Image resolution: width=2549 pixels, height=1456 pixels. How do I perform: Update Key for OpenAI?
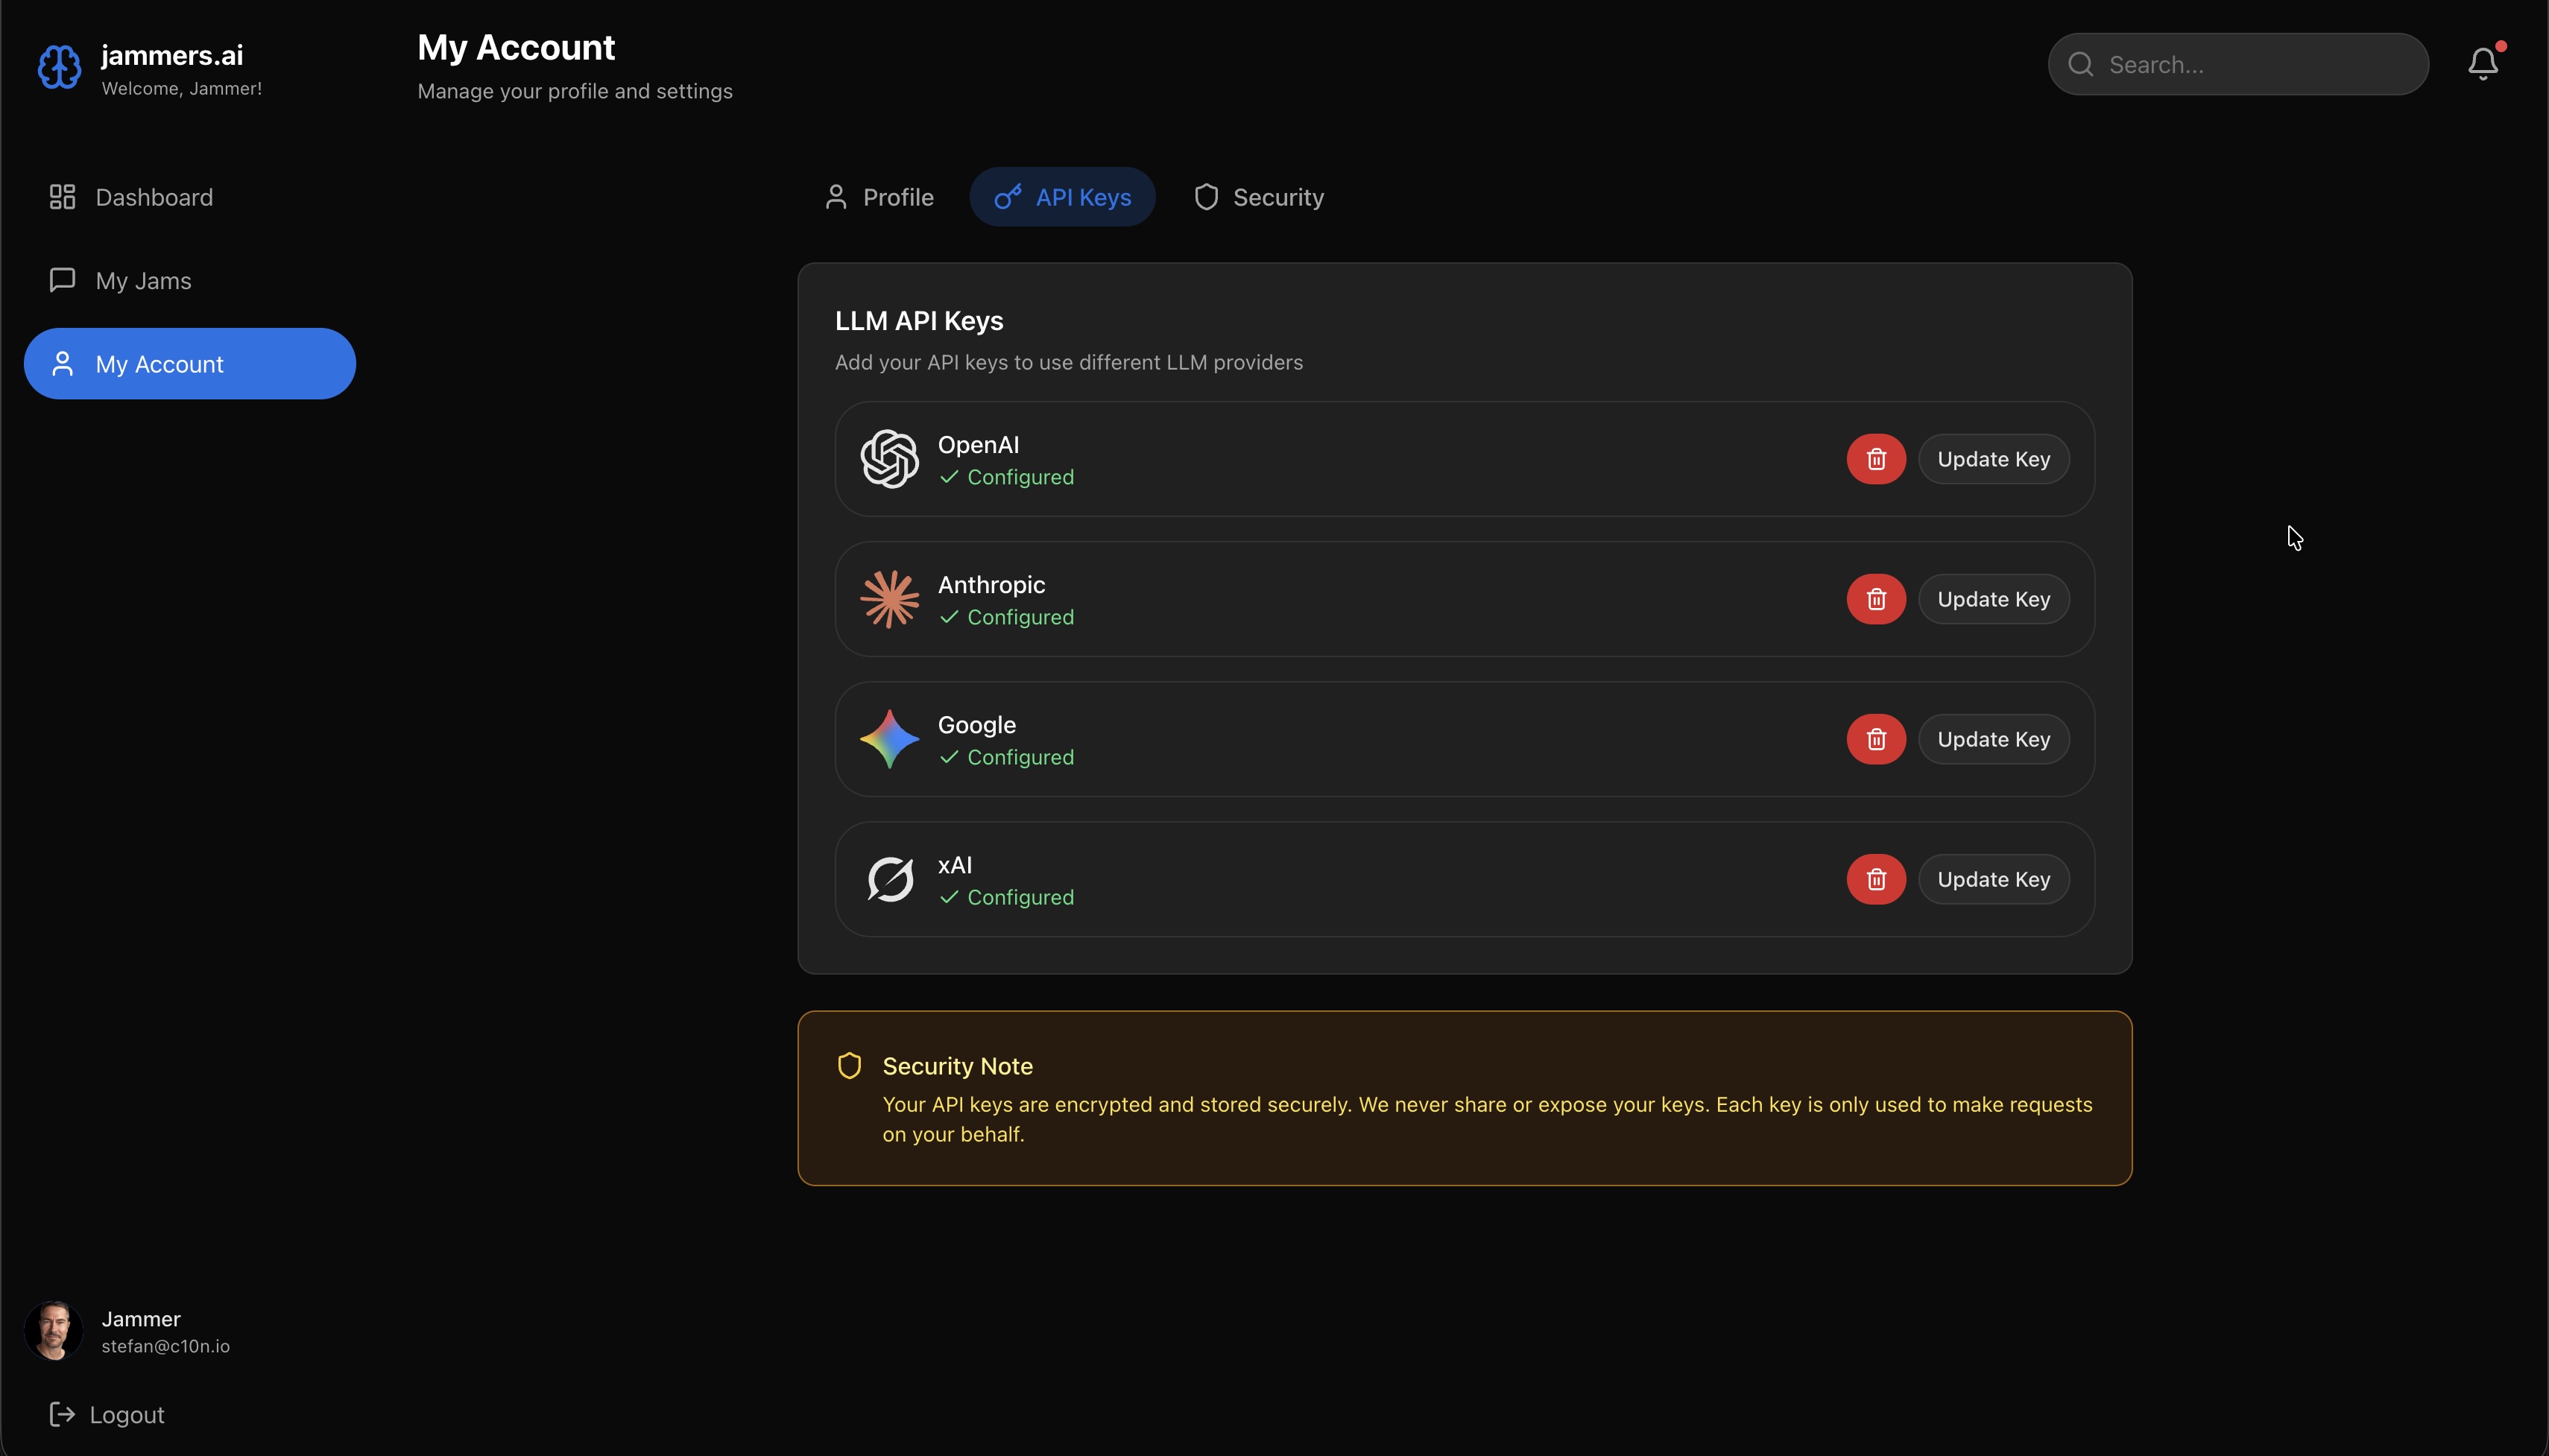tap(1993, 459)
